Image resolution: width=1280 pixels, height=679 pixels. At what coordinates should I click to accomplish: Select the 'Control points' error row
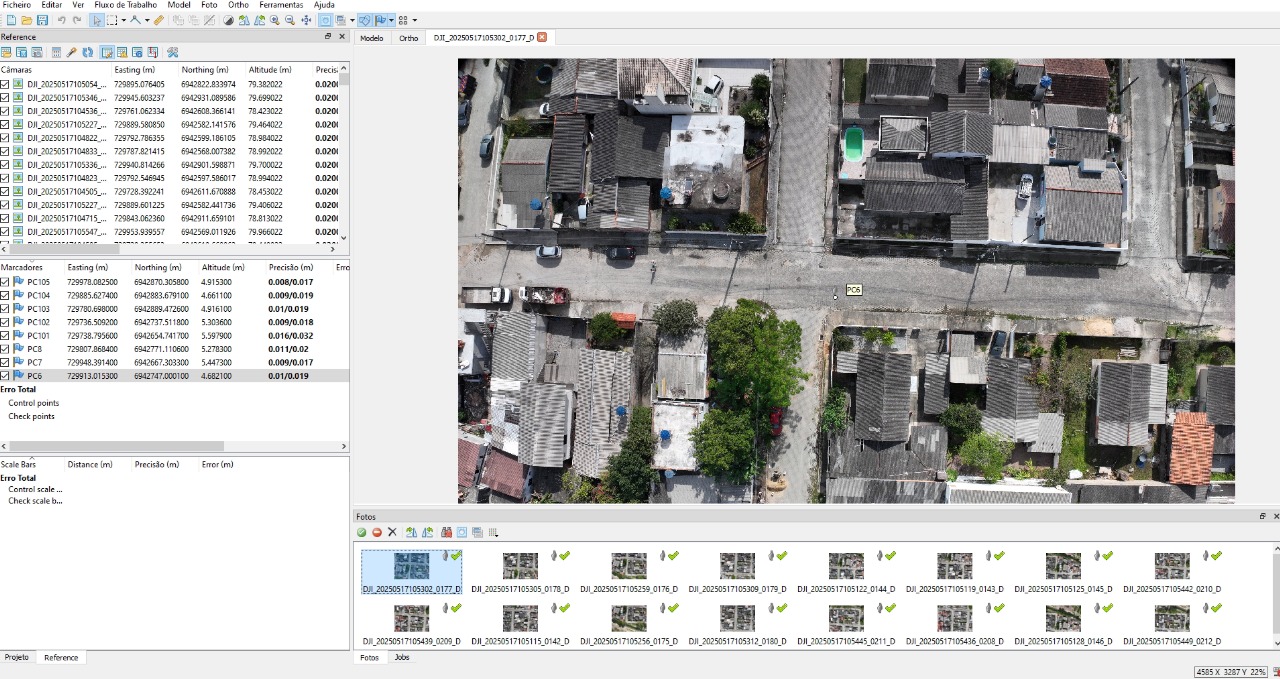[34, 403]
